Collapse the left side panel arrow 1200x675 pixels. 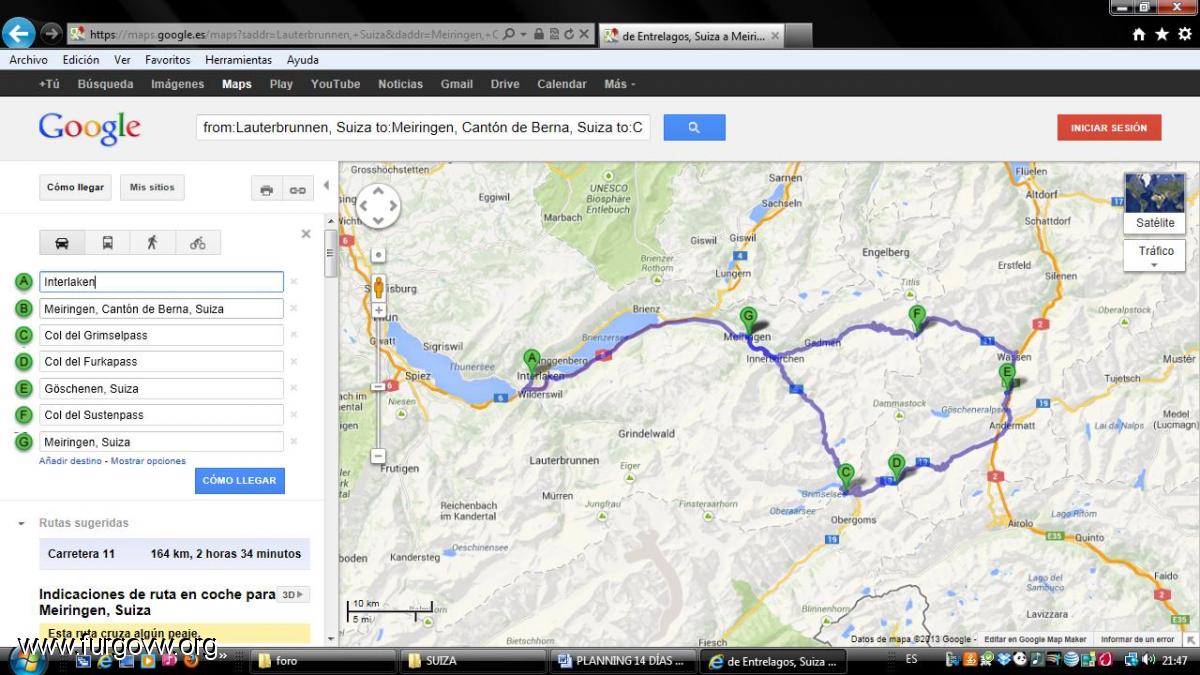tap(326, 186)
